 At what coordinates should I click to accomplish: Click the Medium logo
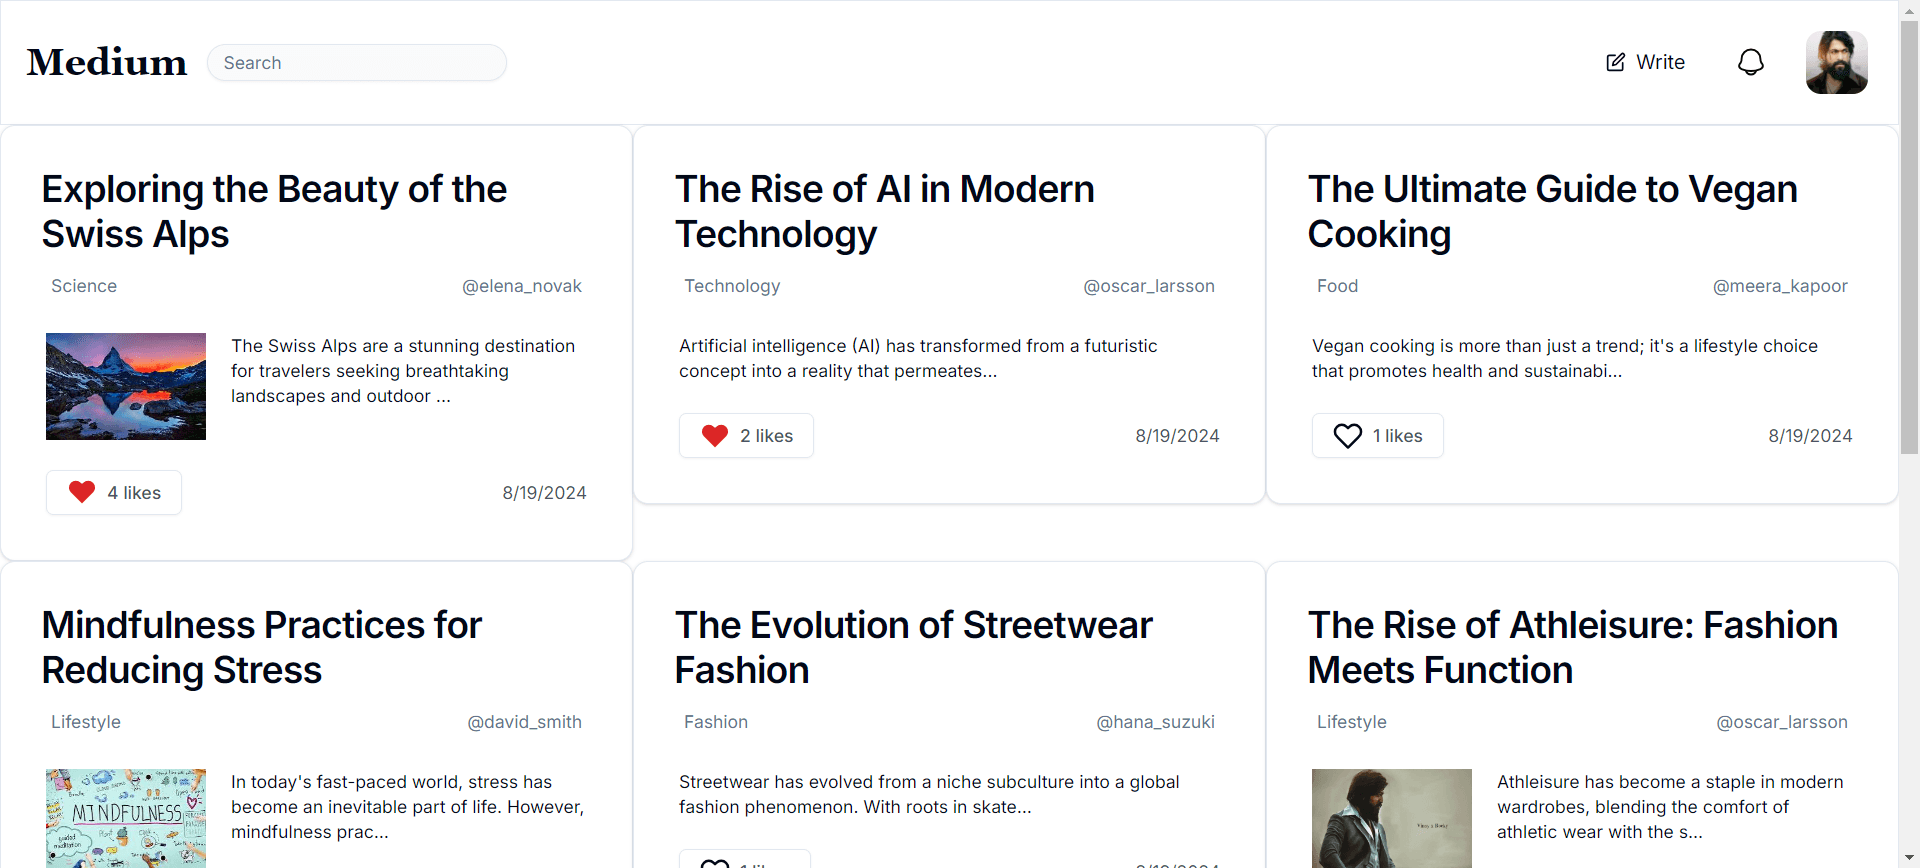coord(107,62)
